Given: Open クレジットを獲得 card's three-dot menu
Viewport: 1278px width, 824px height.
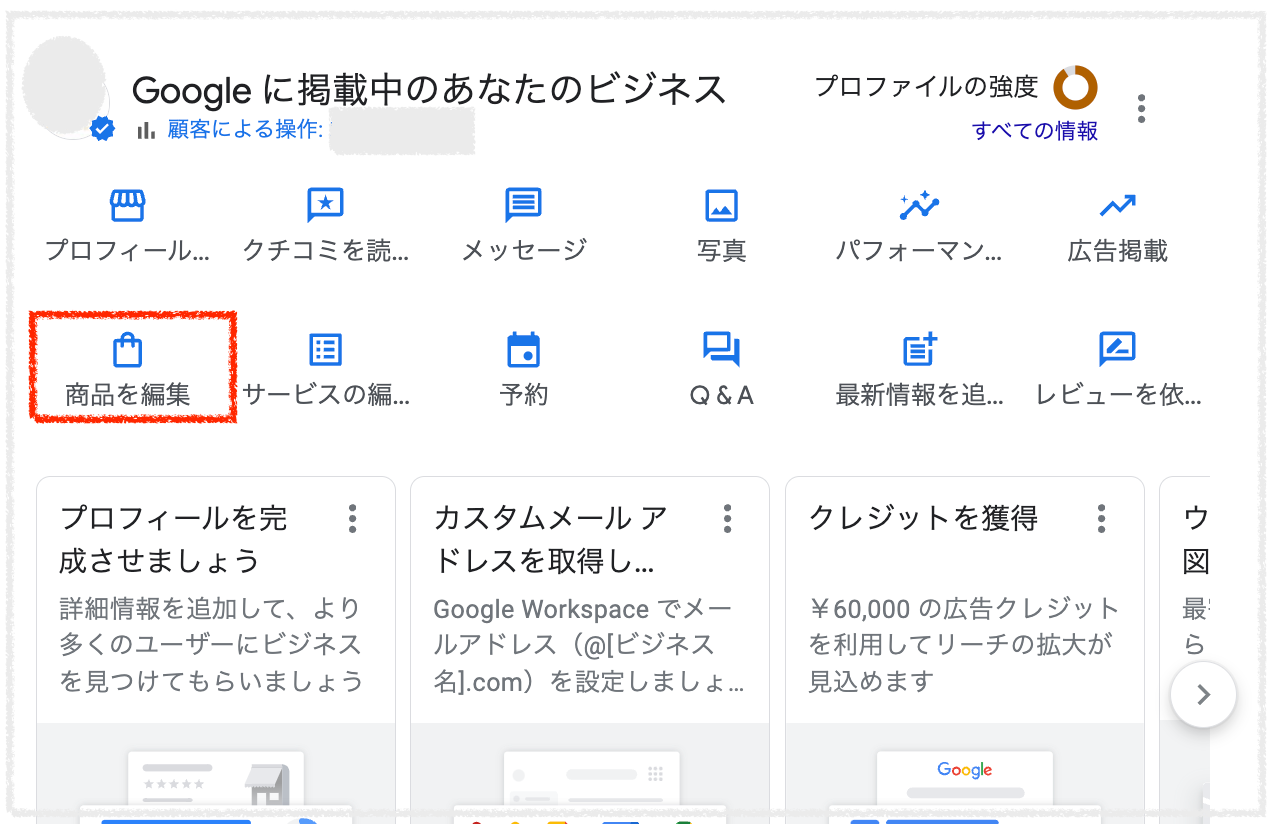Looking at the screenshot, I should [x=1100, y=519].
